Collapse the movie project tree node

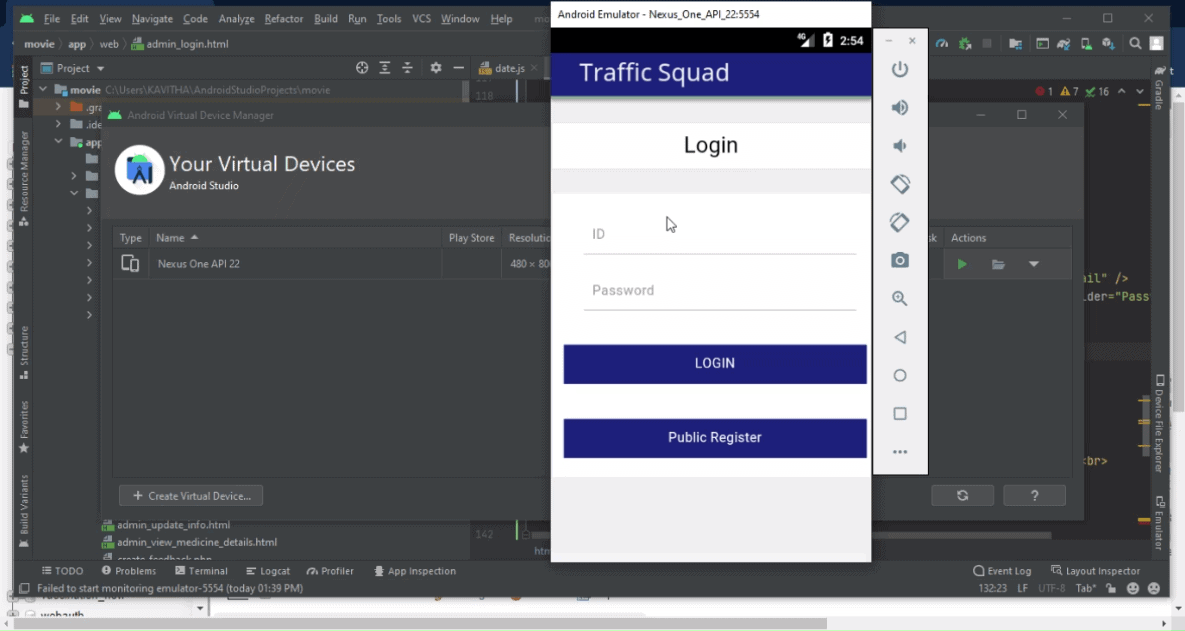pyautogui.click(x=42, y=89)
